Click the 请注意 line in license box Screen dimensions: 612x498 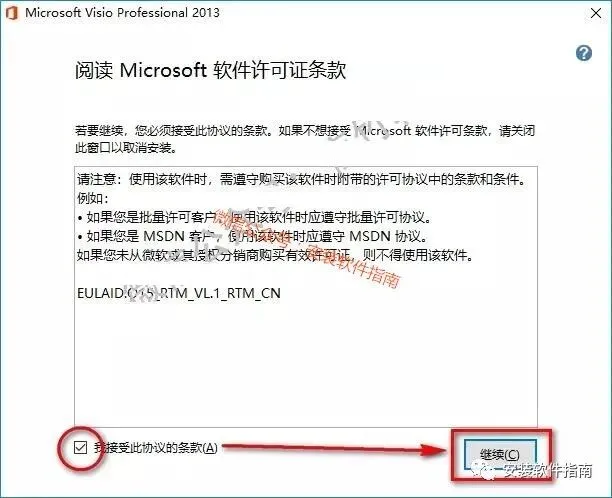[301, 180]
